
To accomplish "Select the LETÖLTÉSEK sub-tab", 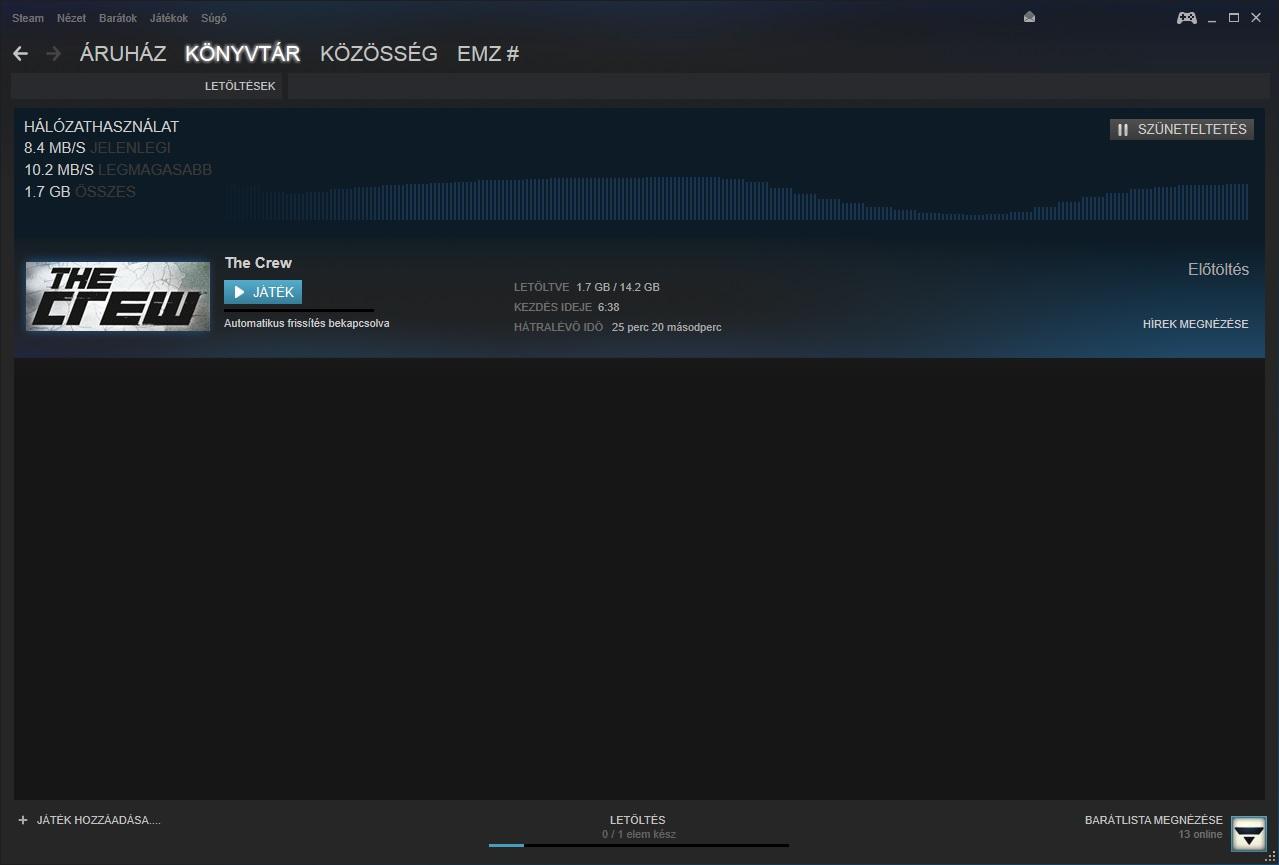I will 240,86.
